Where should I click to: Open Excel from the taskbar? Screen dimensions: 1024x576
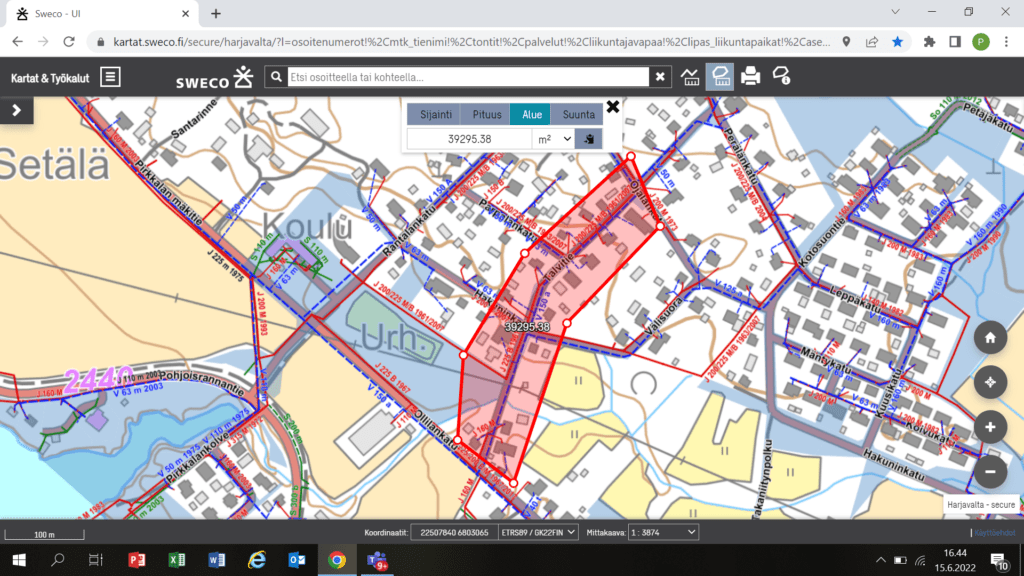(x=176, y=560)
